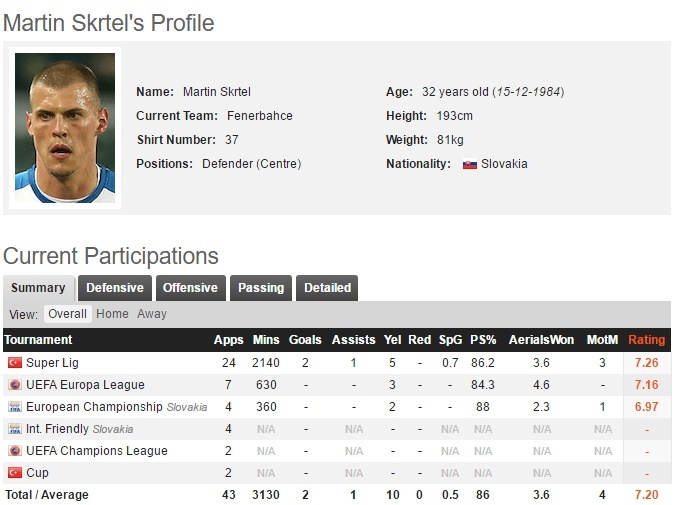Click the Int. Friendly FIFA icon
This screenshot has width=680, height=505.
coord(14,429)
